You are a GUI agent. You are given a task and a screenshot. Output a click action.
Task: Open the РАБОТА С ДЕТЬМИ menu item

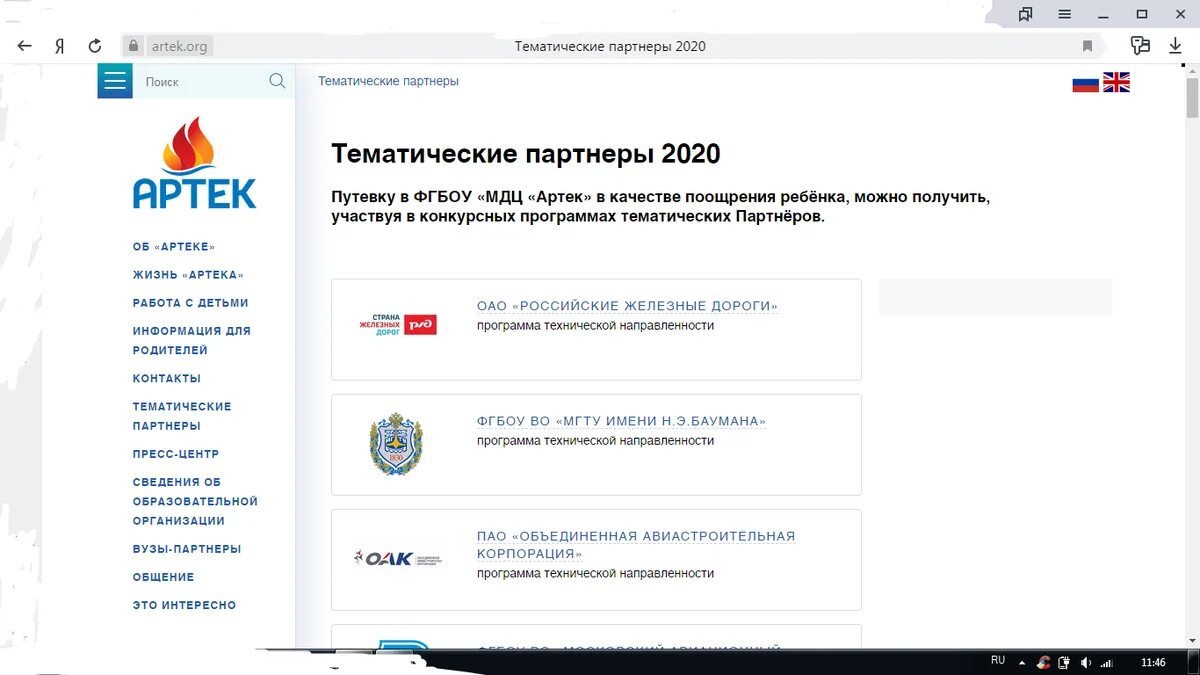coord(191,303)
